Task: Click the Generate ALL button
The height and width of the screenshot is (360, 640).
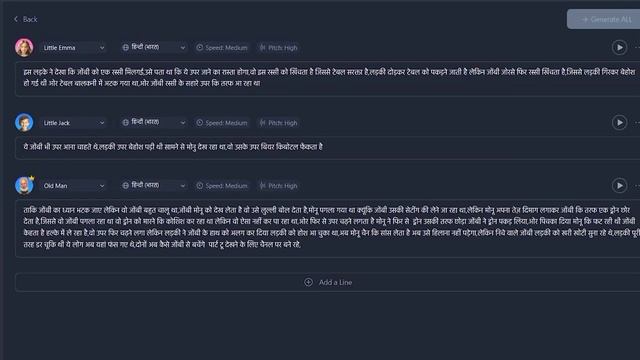Action: [x=603, y=19]
